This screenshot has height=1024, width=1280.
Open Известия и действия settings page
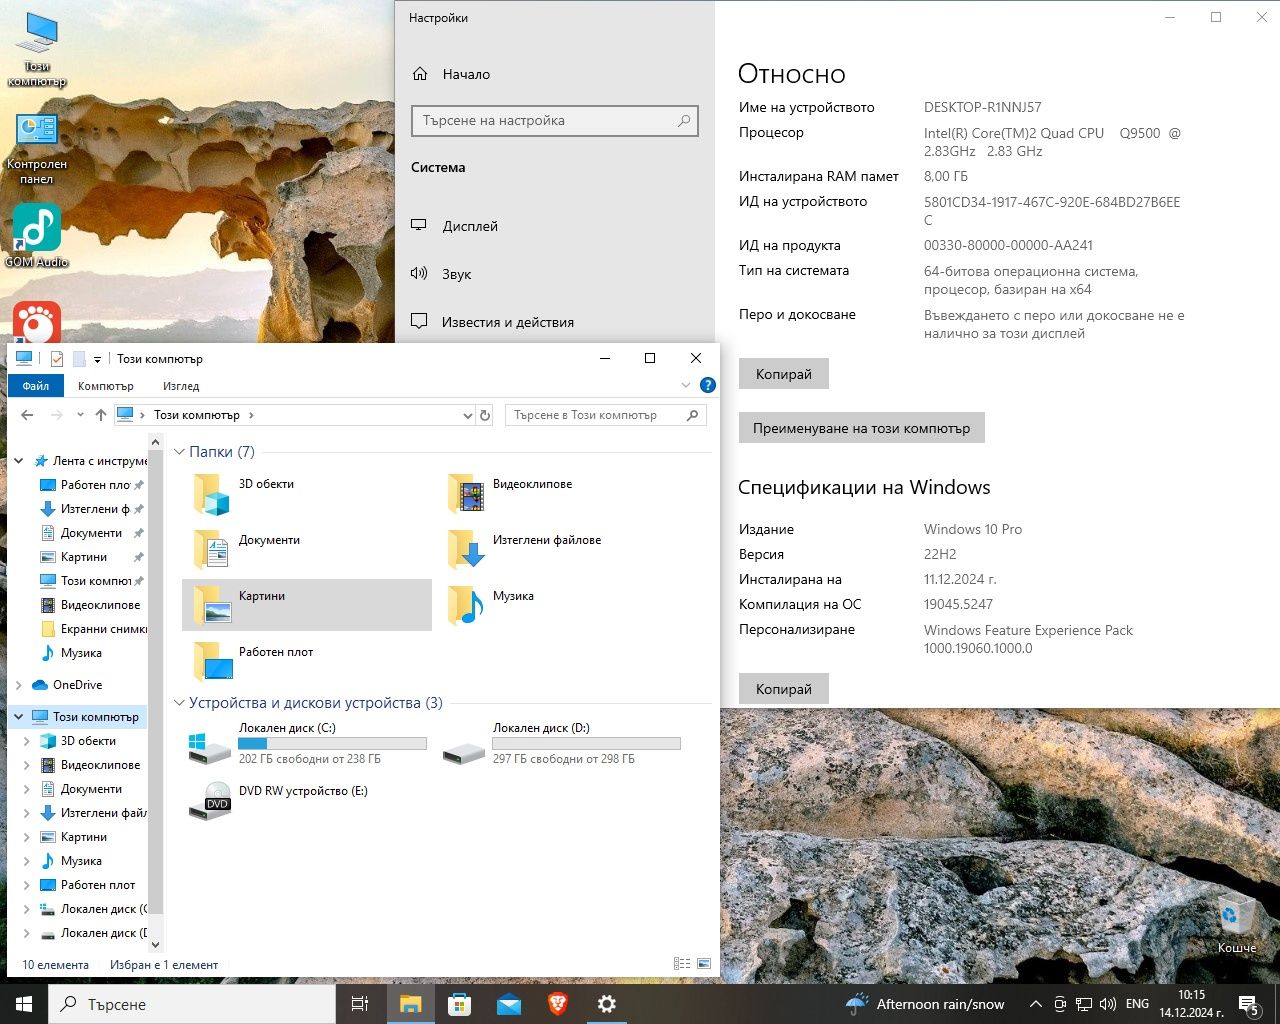555,322
